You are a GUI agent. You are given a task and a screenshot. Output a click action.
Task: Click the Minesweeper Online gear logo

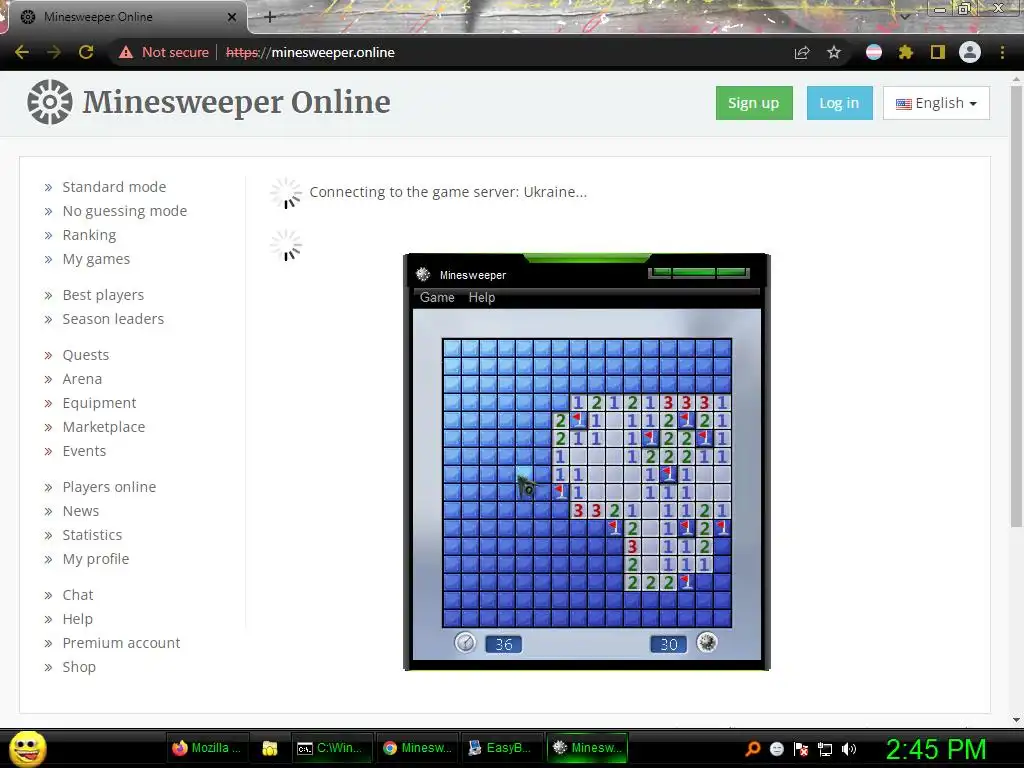pyautogui.click(x=50, y=102)
